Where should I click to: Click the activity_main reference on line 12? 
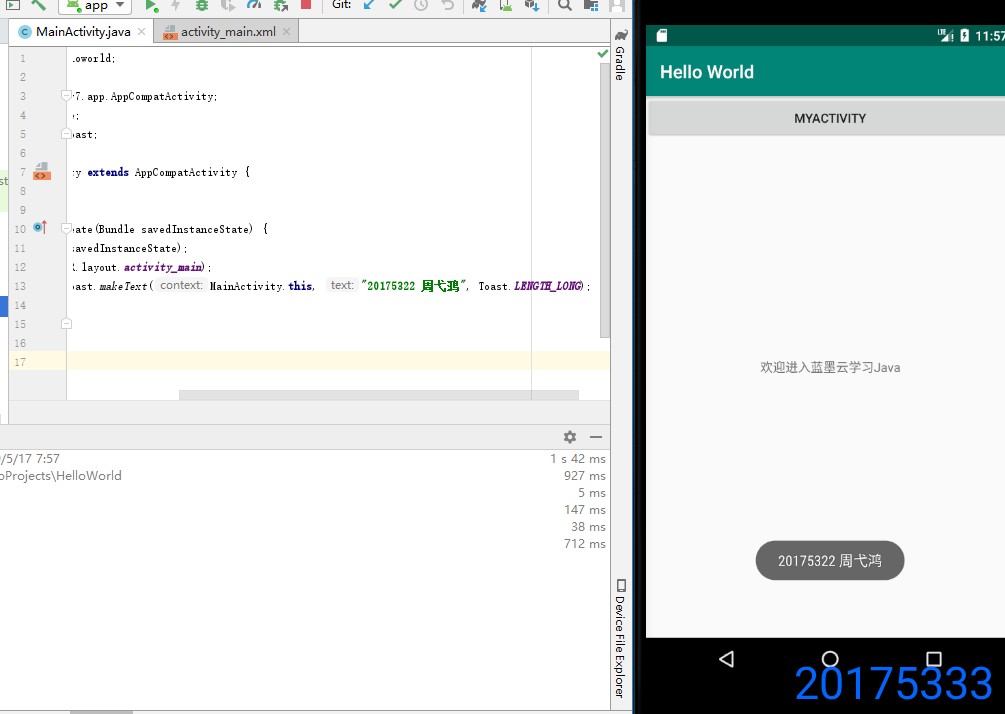coord(163,267)
